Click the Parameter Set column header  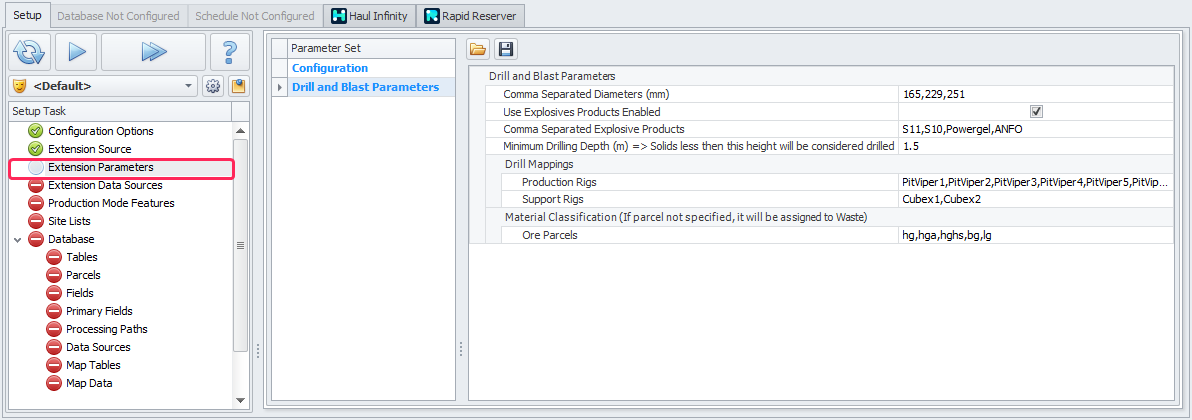pyautogui.click(x=372, y=48)
